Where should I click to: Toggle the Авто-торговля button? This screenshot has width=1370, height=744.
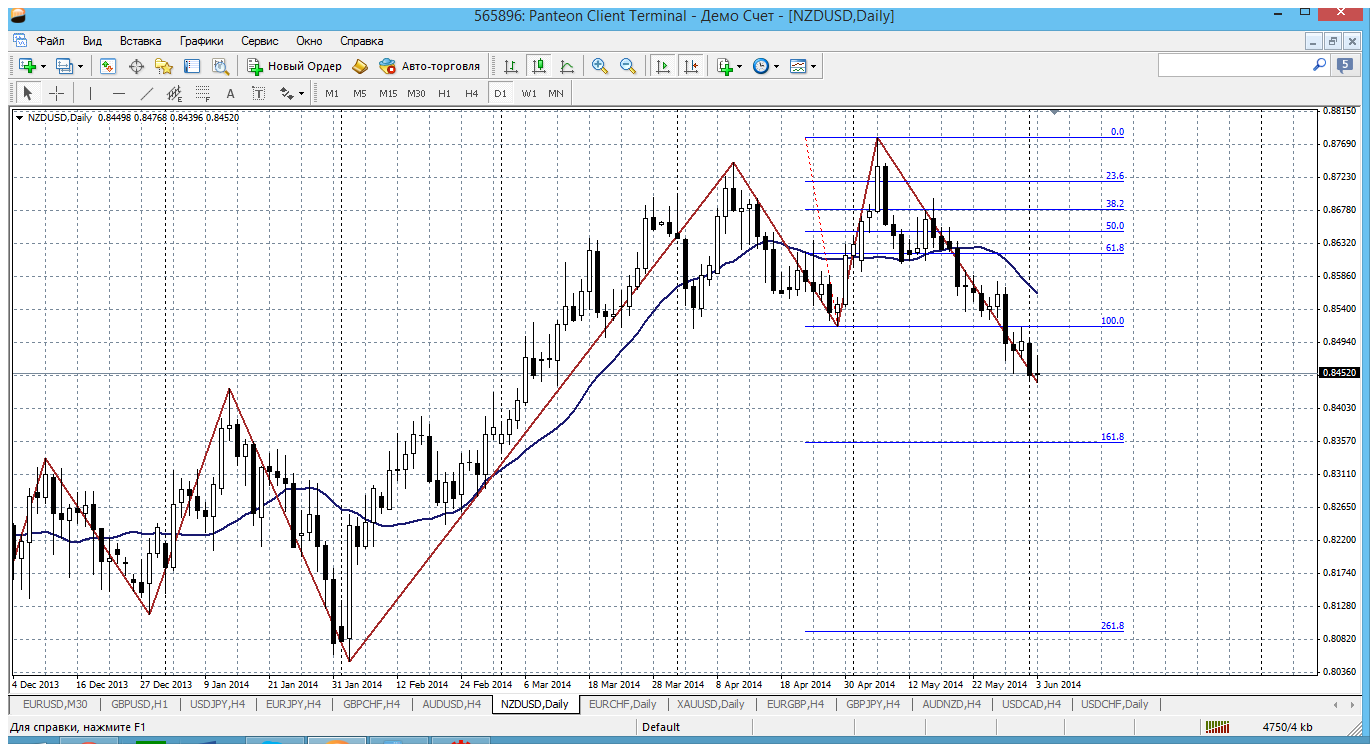coord(430,66)
